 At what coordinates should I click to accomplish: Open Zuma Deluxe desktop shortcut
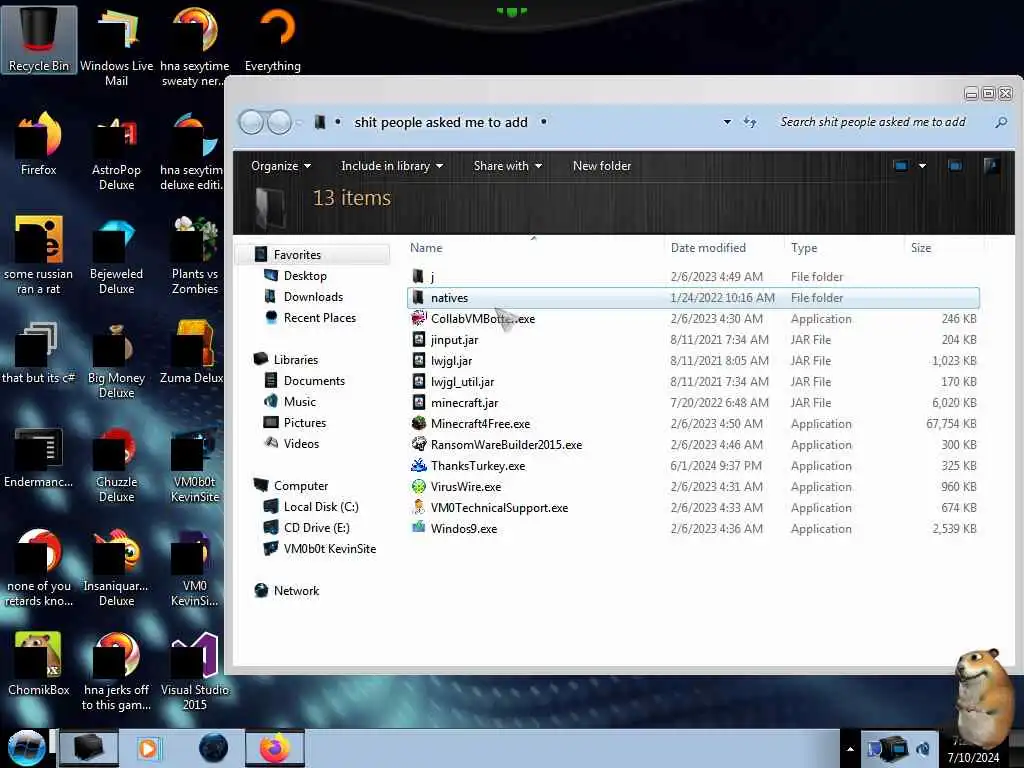pos(192,353)
